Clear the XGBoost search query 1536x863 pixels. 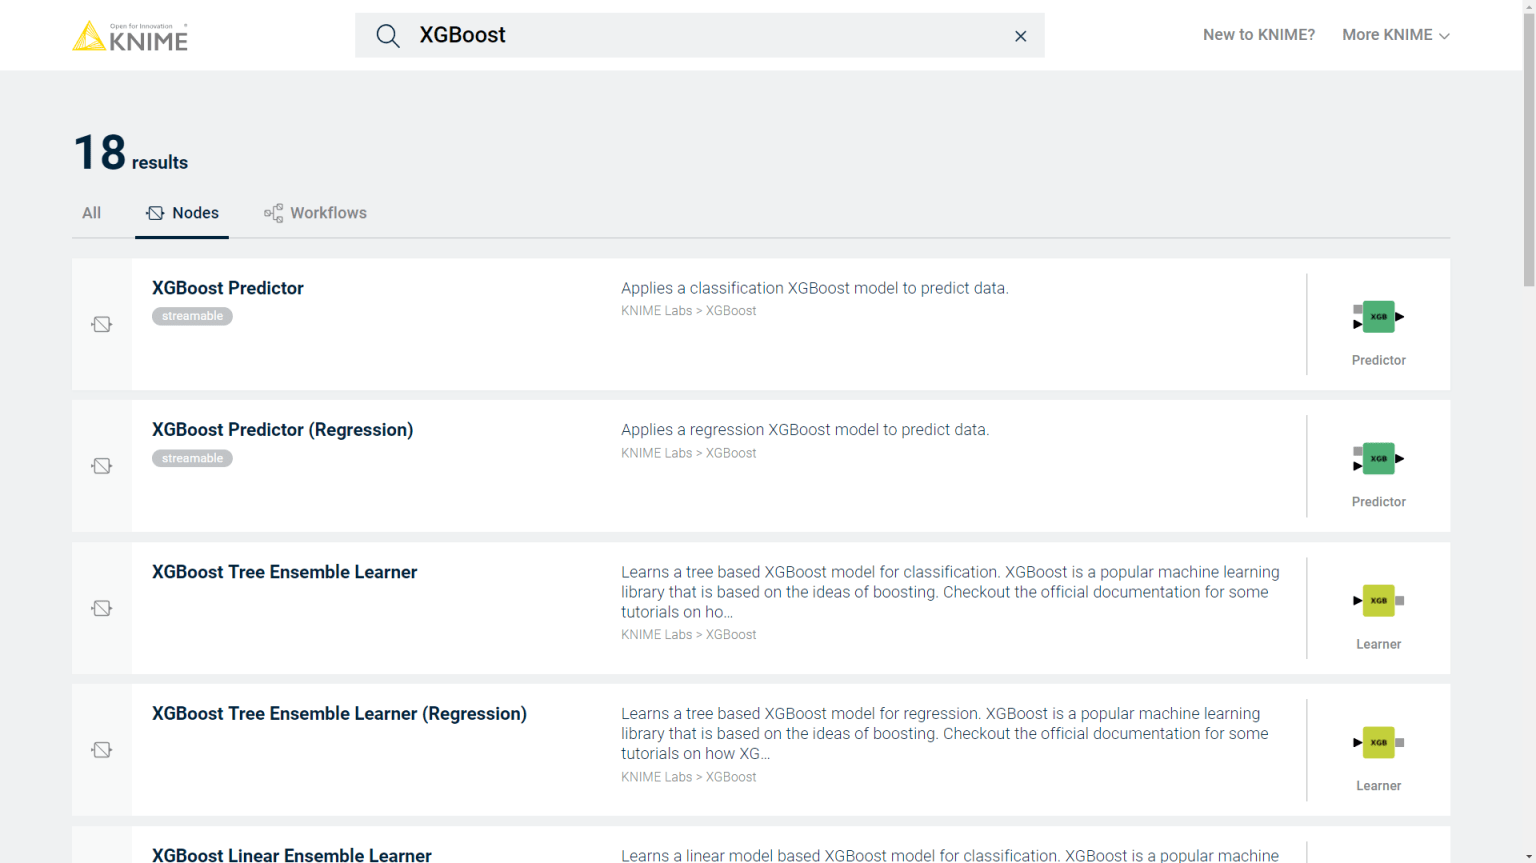click(x=1020, y=36)
